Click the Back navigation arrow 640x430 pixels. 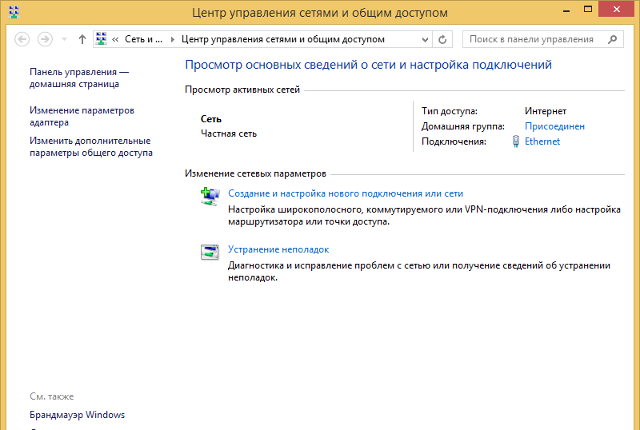(x=22, y=39)
